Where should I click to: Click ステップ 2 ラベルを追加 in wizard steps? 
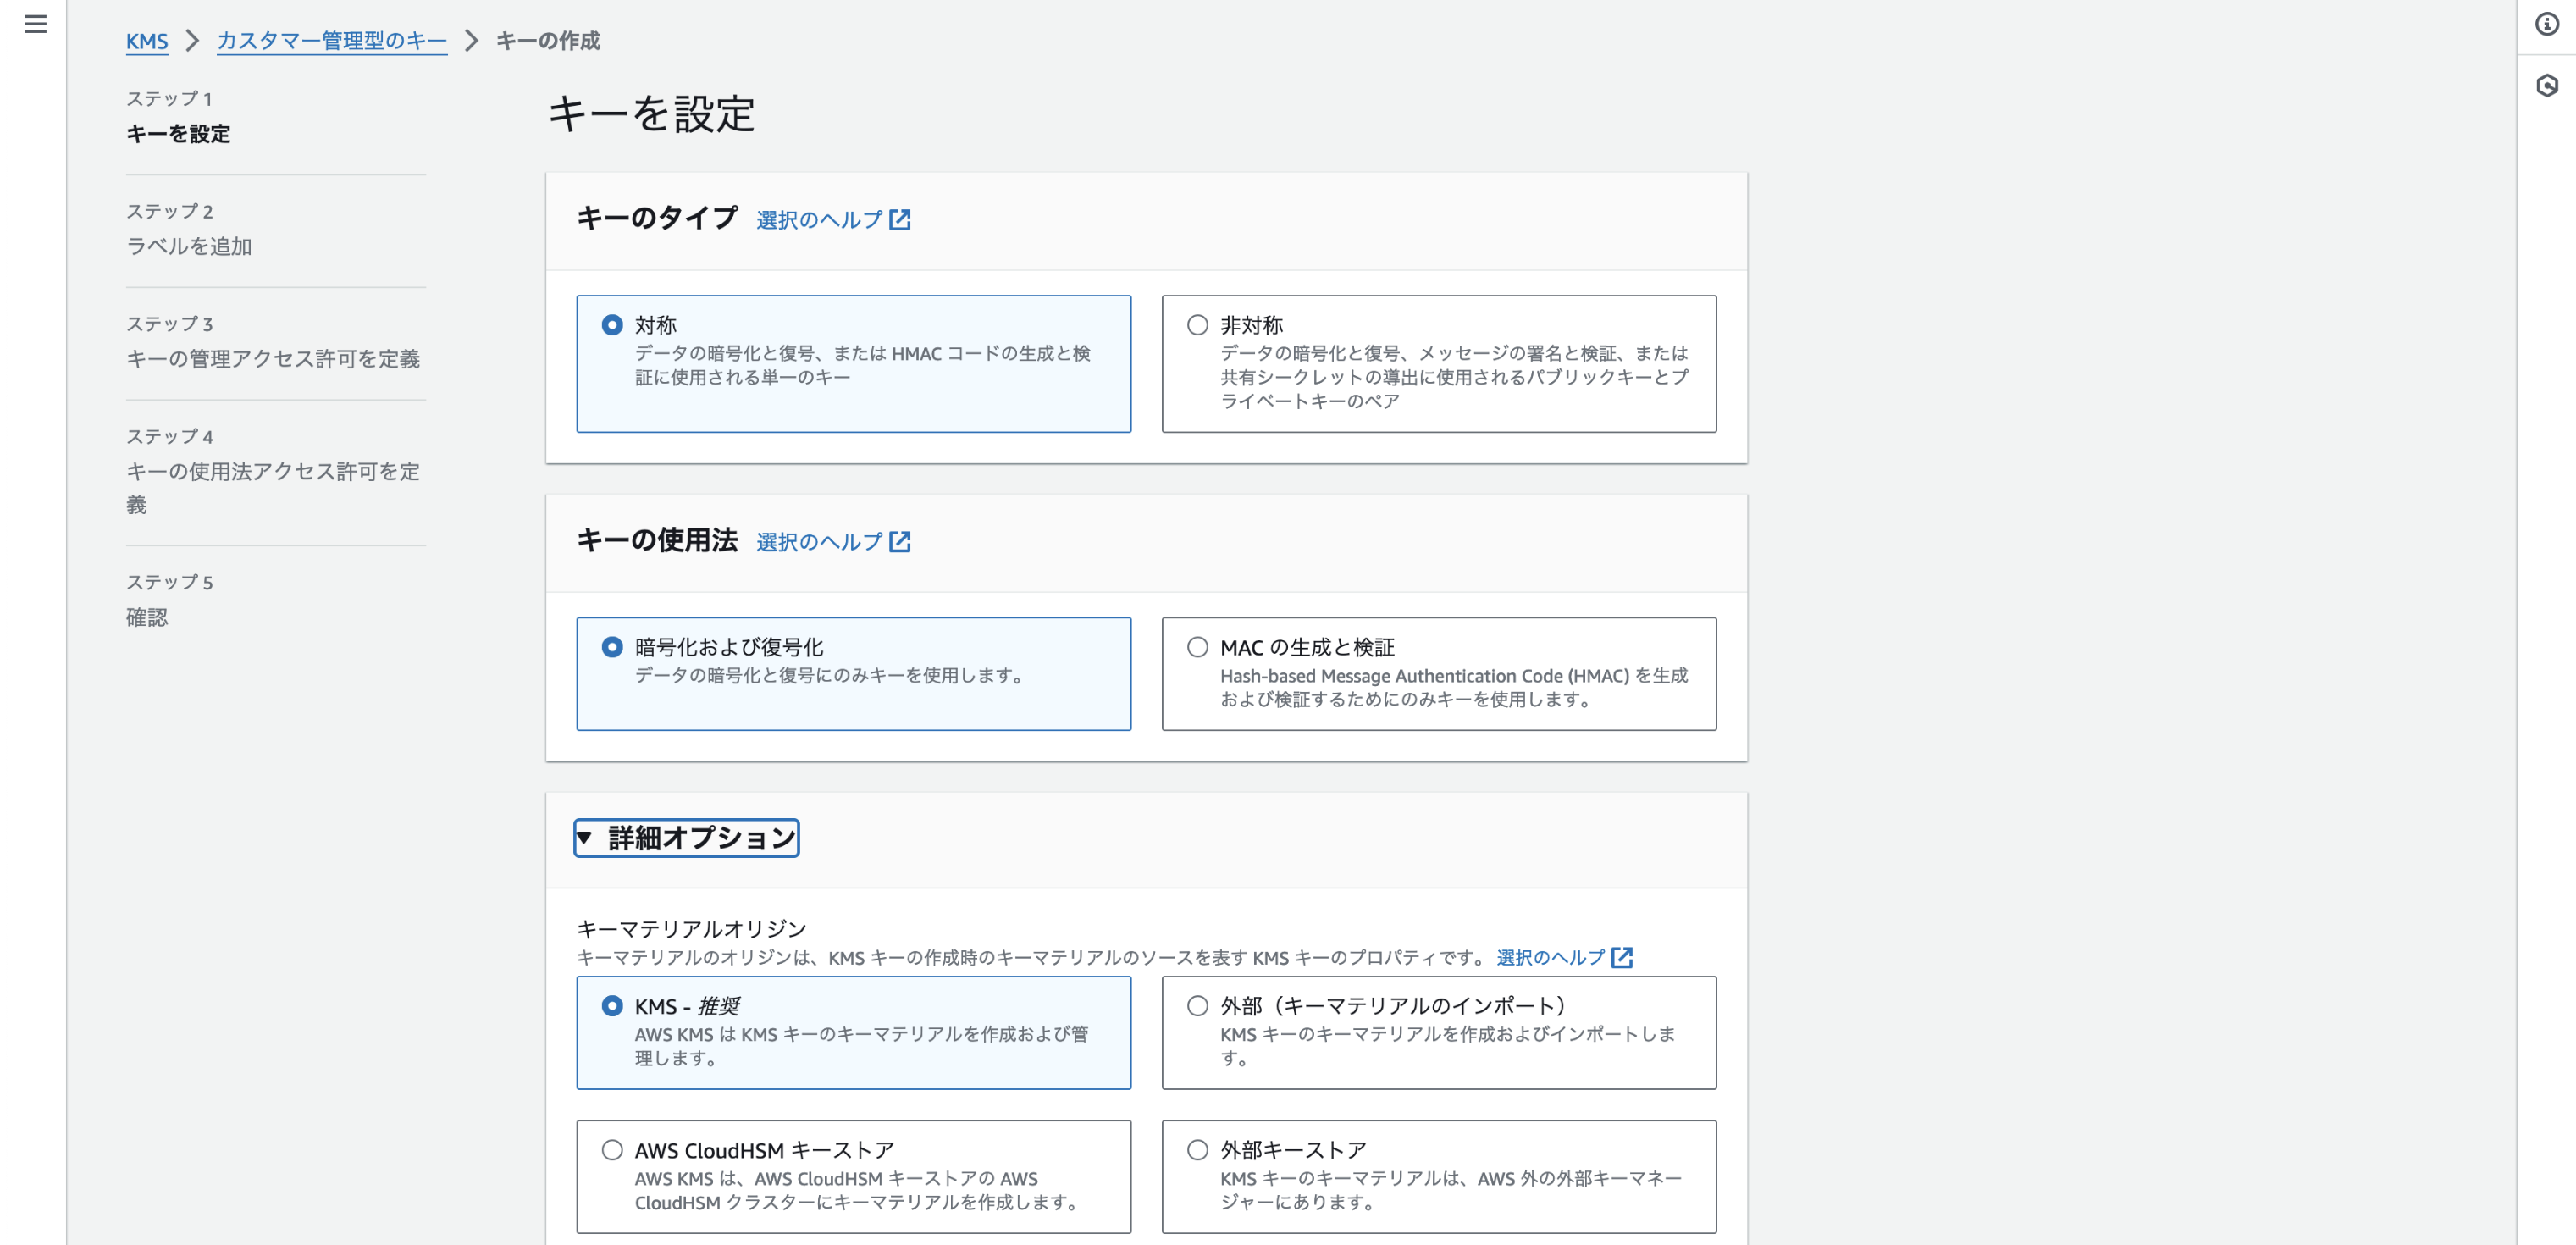189,246
